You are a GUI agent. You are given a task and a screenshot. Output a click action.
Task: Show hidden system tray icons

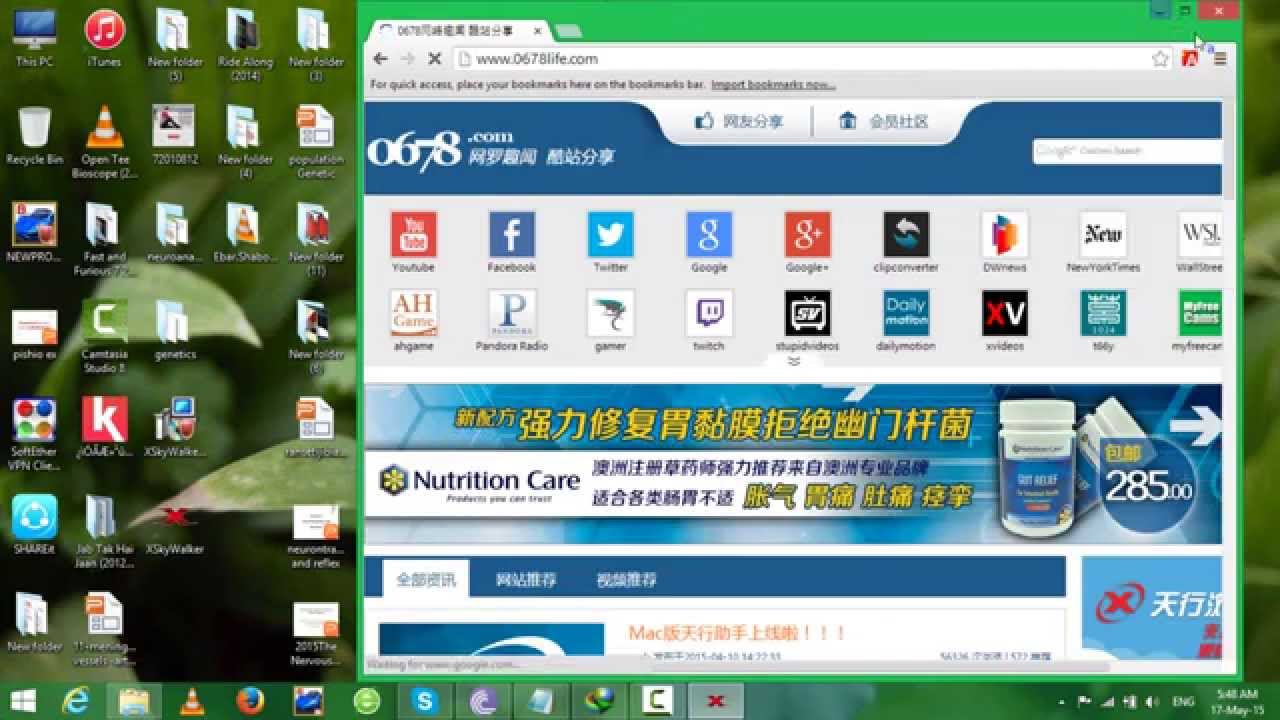(x=1061, y=702)
